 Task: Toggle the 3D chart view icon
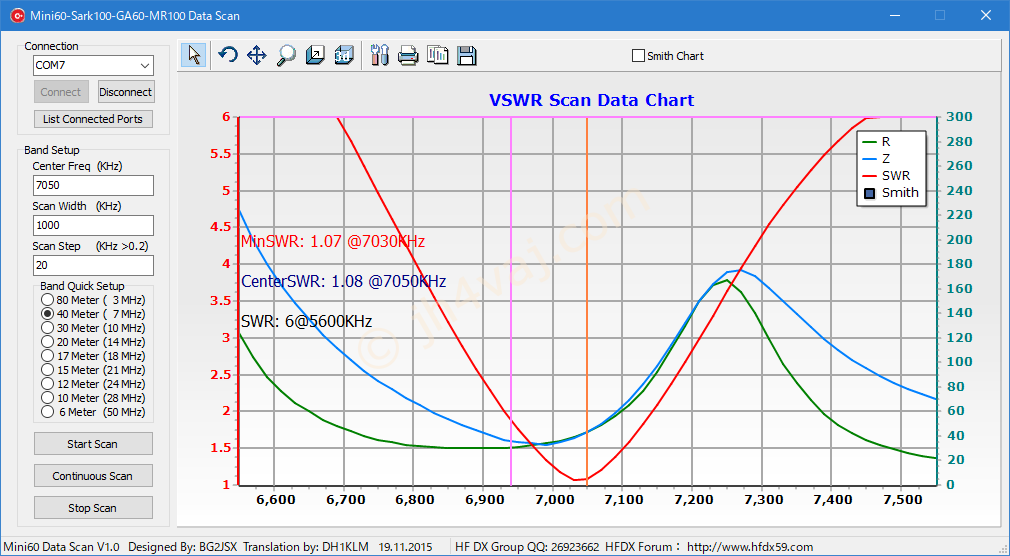pos(344,55)
